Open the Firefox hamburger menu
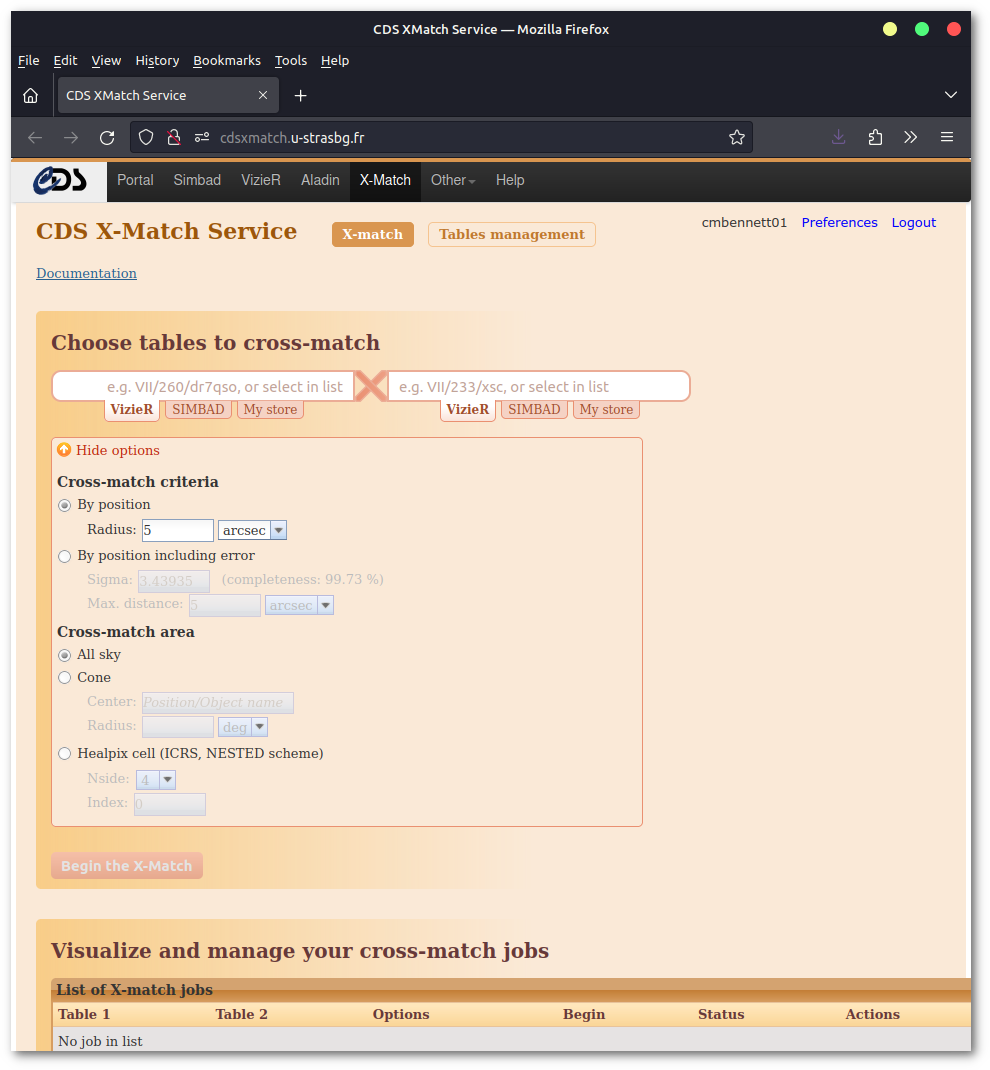990x1070 pixels. 946,137
